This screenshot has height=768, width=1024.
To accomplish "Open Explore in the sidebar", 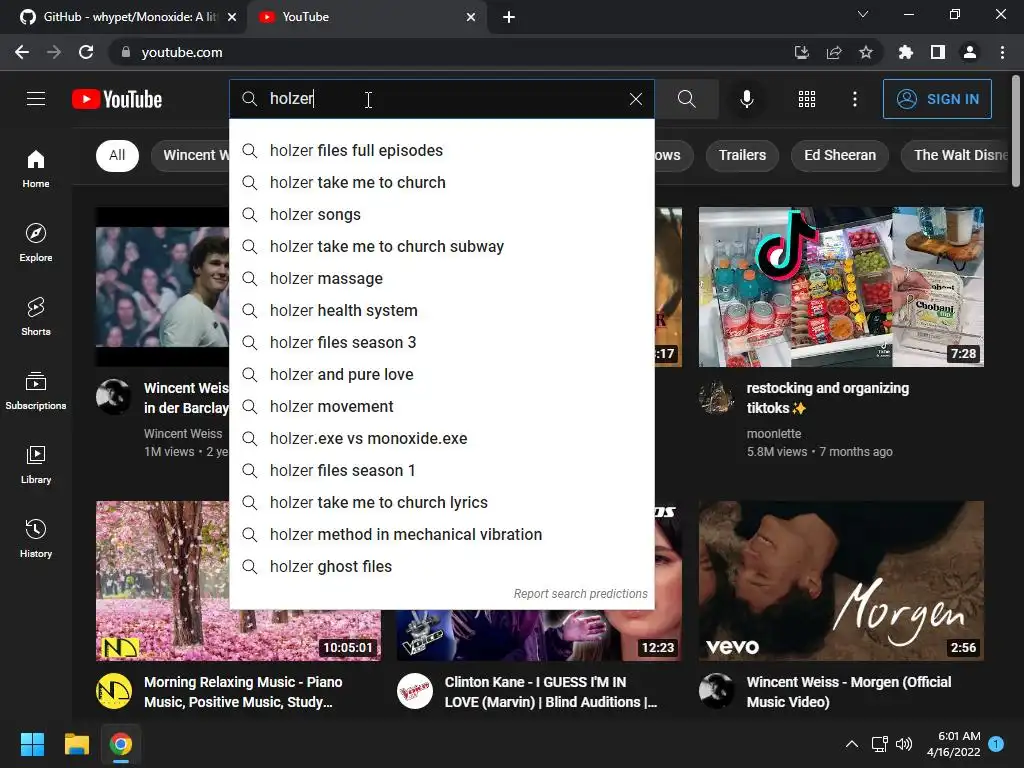I will pos(36,243).
